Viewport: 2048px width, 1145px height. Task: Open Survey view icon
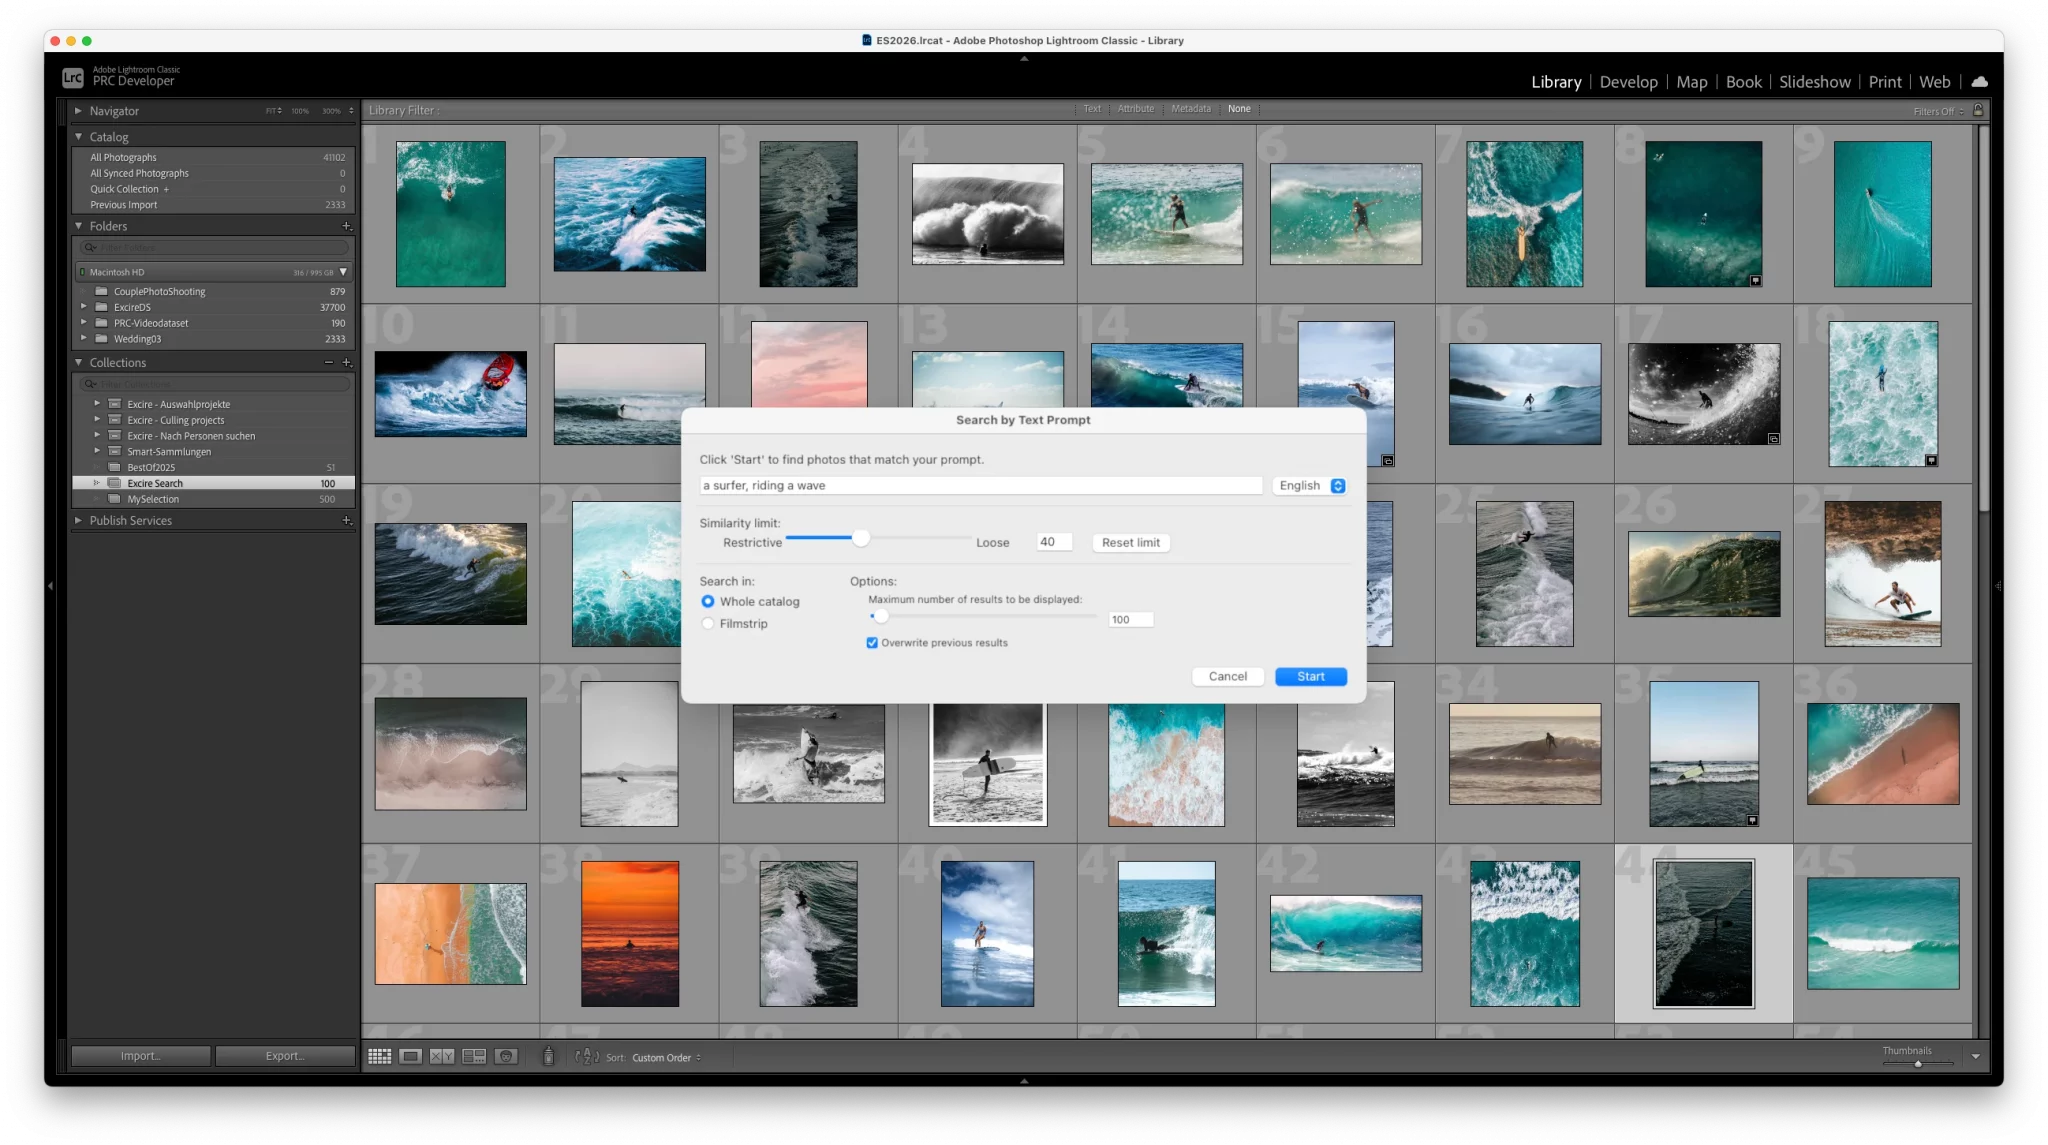(474, 1057)
